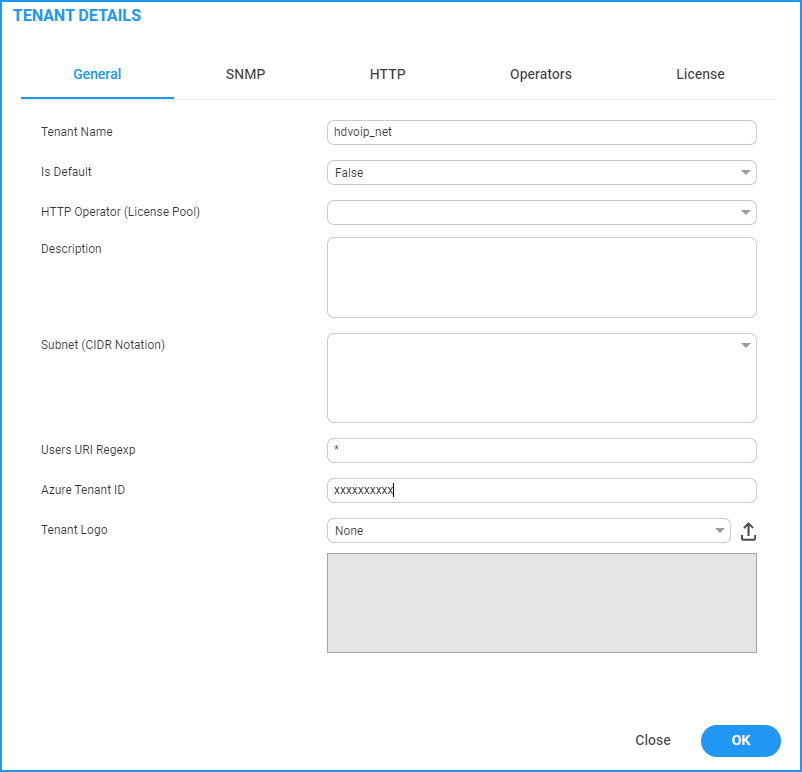Click into the Users URI Regexp field
The image size is (802, 772).
pyautogui.click(x=541, y=451)
